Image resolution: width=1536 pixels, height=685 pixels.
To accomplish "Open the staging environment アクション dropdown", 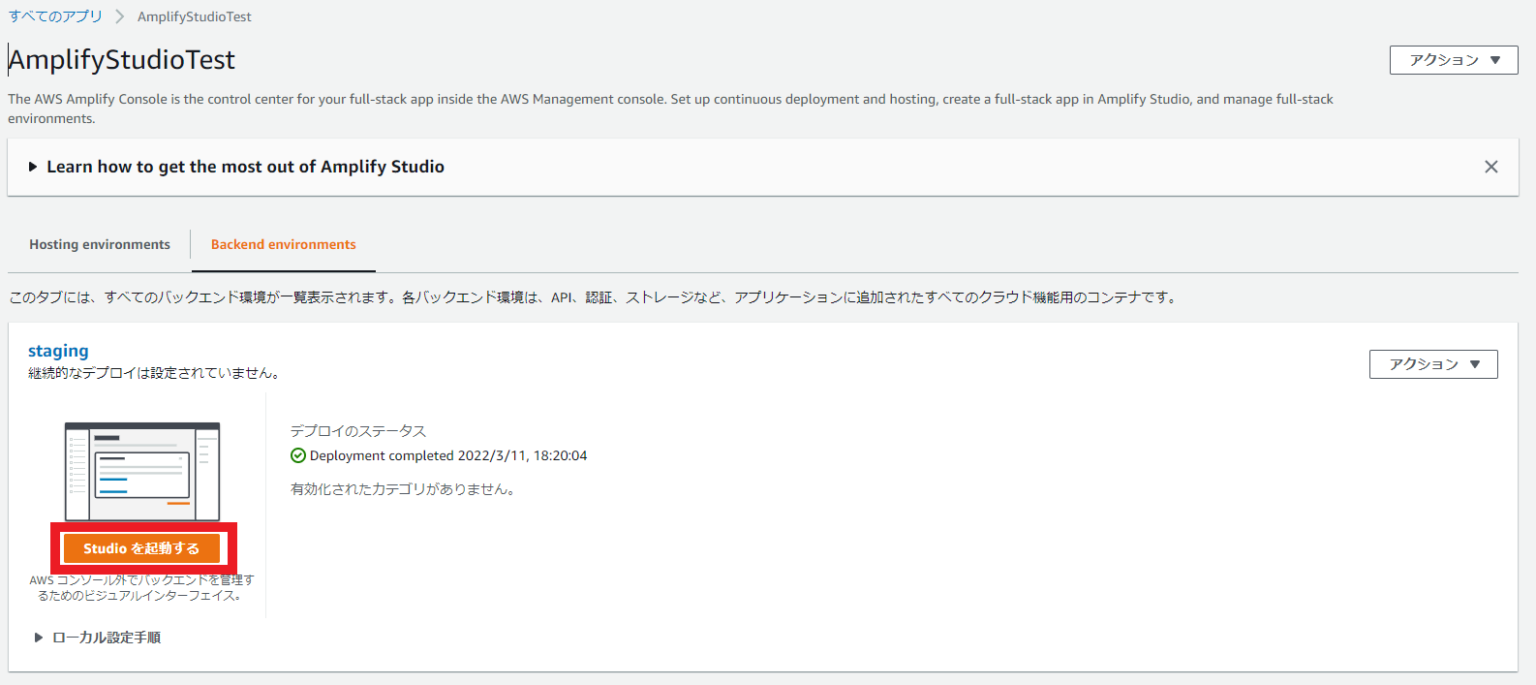I will click(1433, 364).
